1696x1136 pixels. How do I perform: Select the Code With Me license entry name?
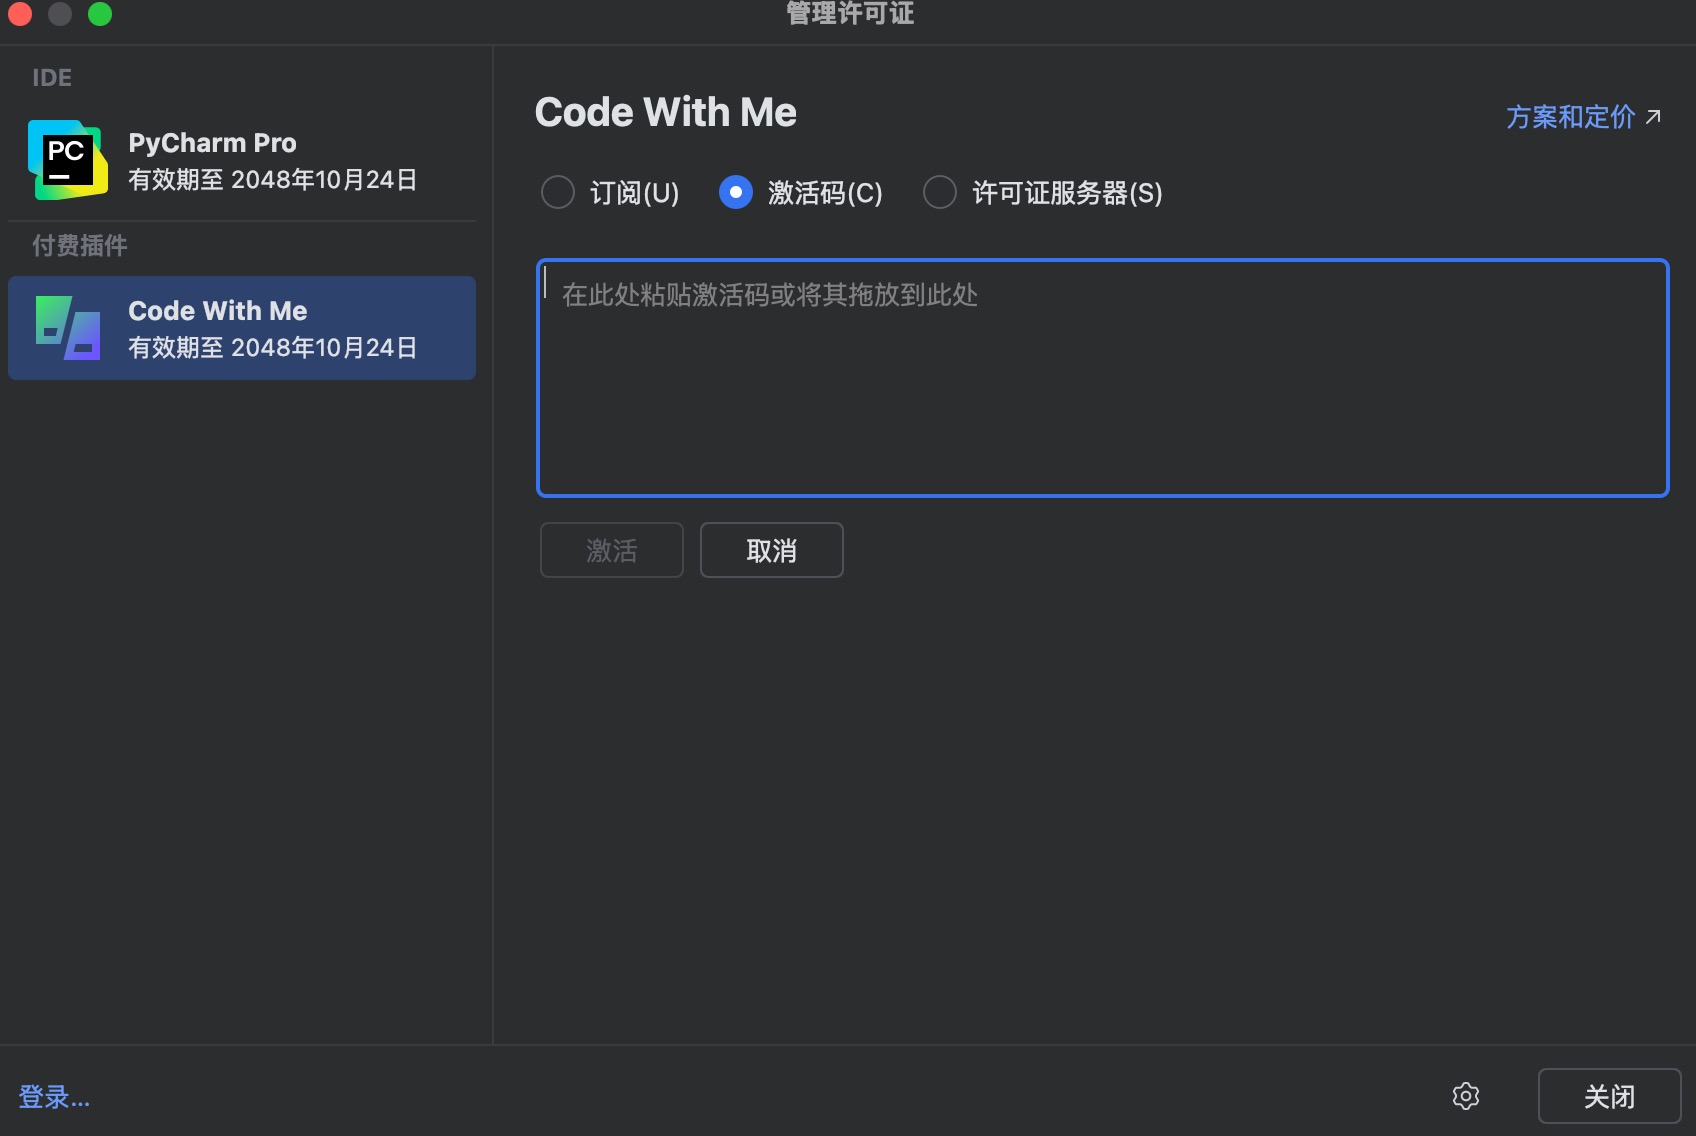pos(217,311)
